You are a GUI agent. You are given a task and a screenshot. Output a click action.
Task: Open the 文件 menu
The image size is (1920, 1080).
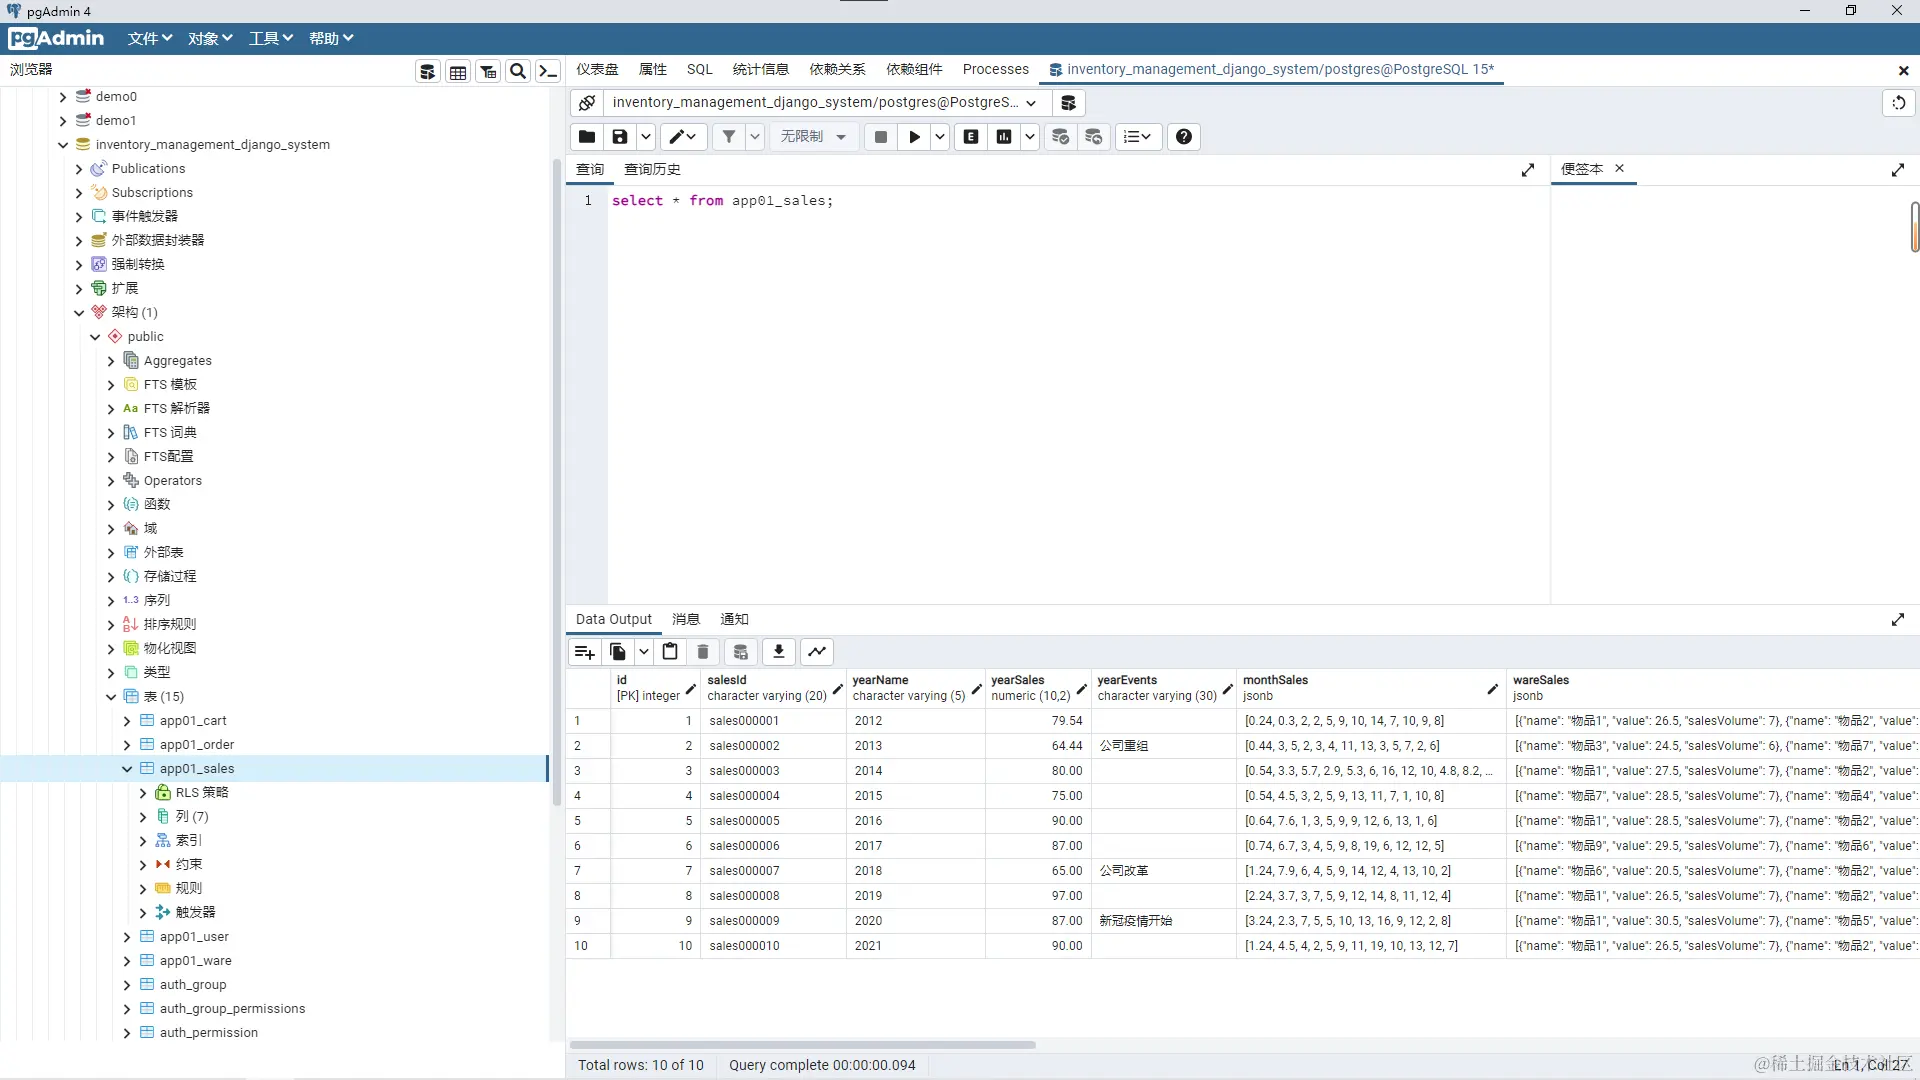[x=150, y=38]
